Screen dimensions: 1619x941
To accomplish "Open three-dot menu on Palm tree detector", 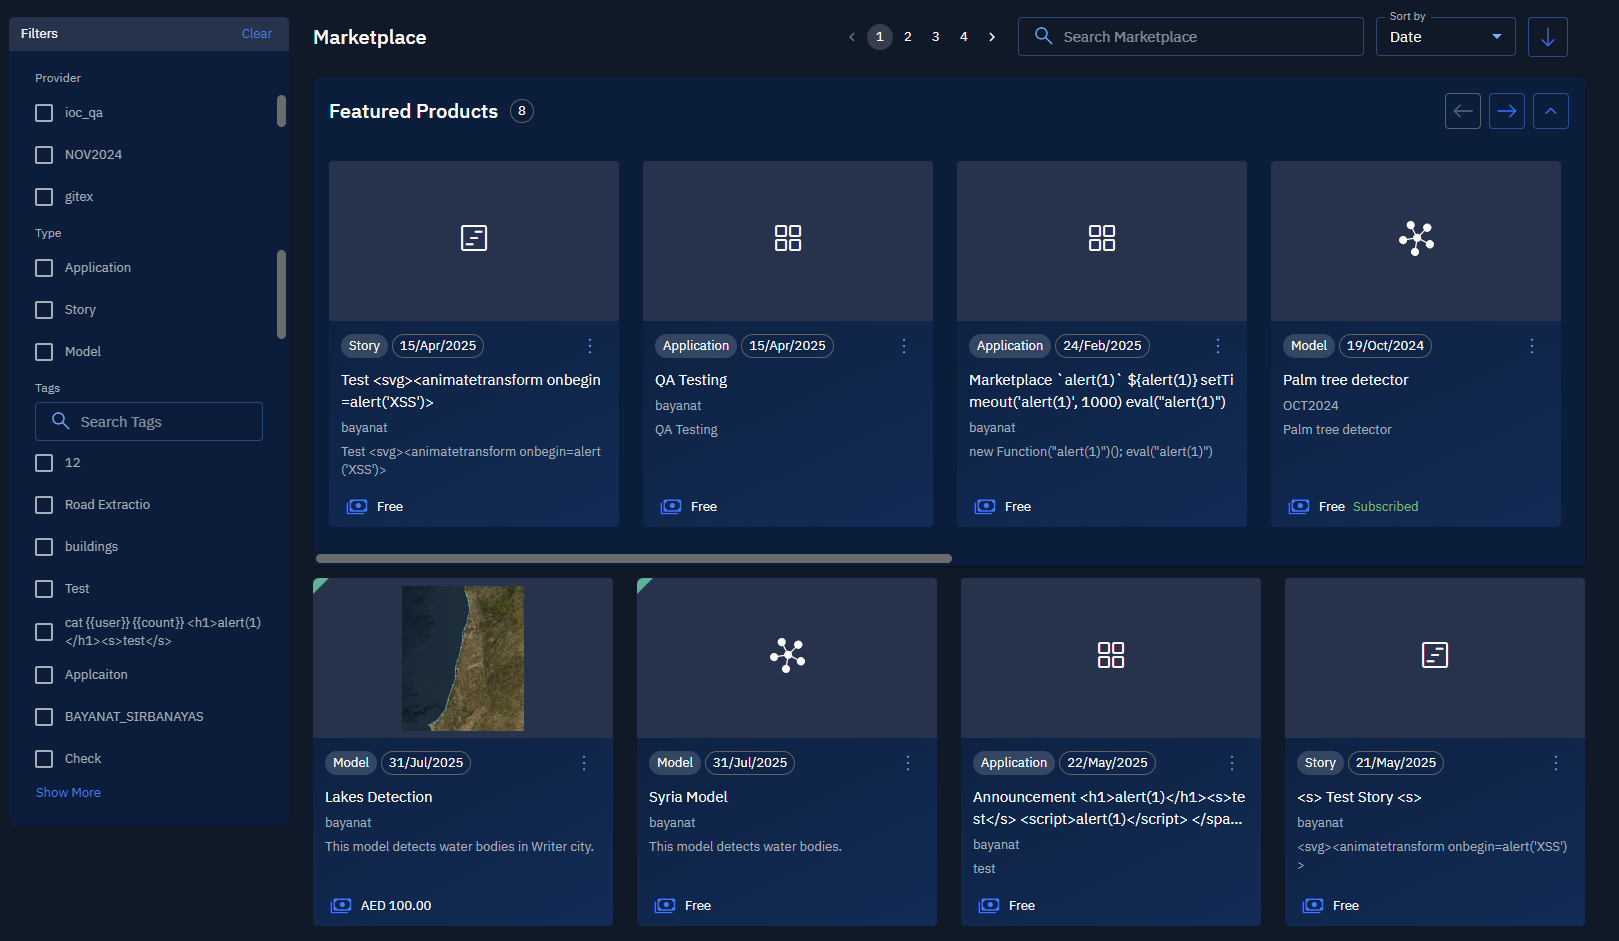I will tap(1531, 346).
